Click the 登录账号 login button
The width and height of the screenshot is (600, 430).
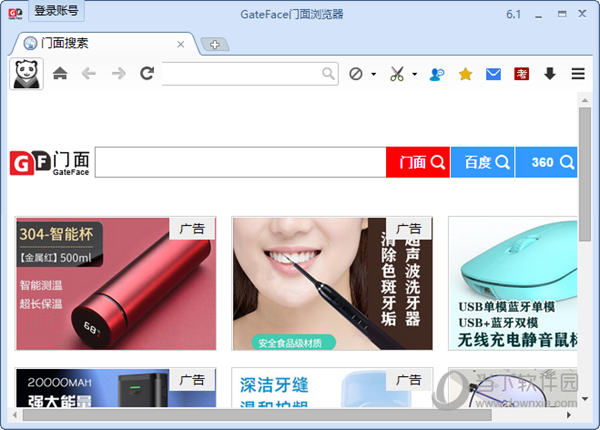pos(56,11)
